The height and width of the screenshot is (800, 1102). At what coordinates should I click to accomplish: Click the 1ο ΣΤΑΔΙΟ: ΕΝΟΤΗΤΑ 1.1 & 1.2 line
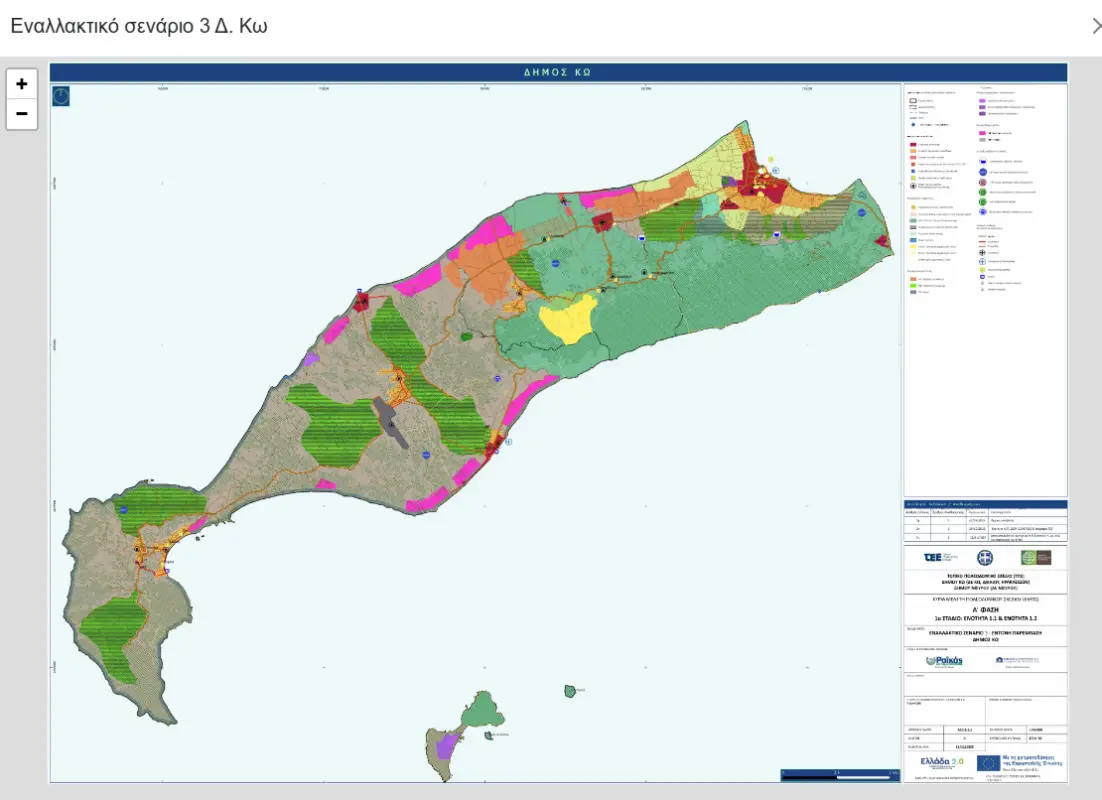click(985, 619)
